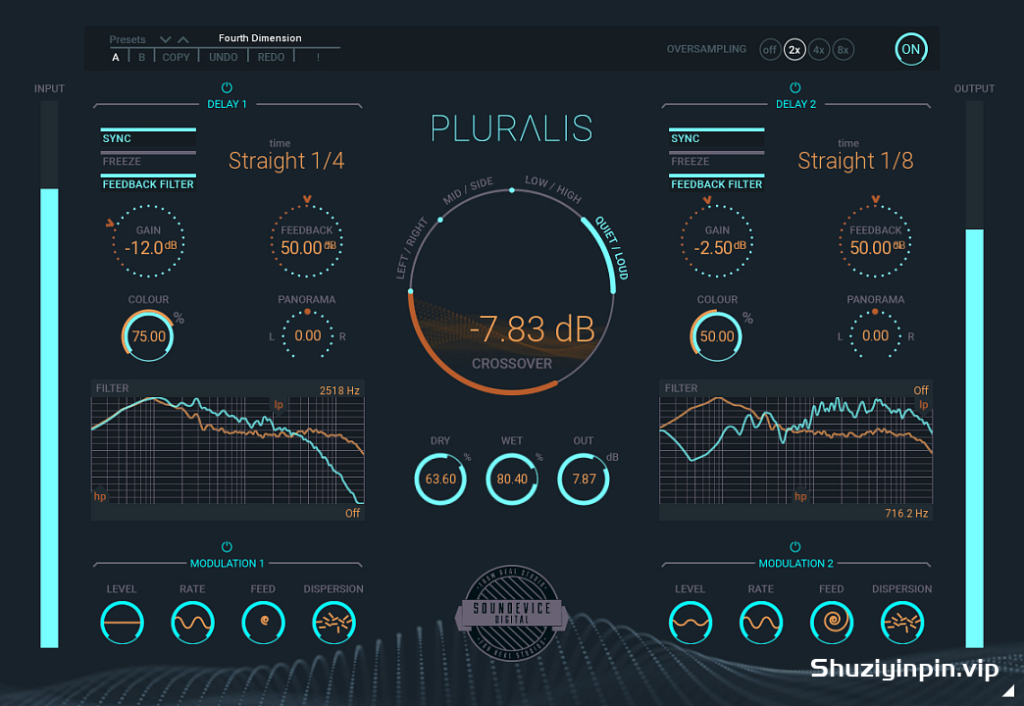Image resolution: width=1024 pixels, height=706 pixels.
Task: Open next preset with down chevron
Action: [165, 40]
